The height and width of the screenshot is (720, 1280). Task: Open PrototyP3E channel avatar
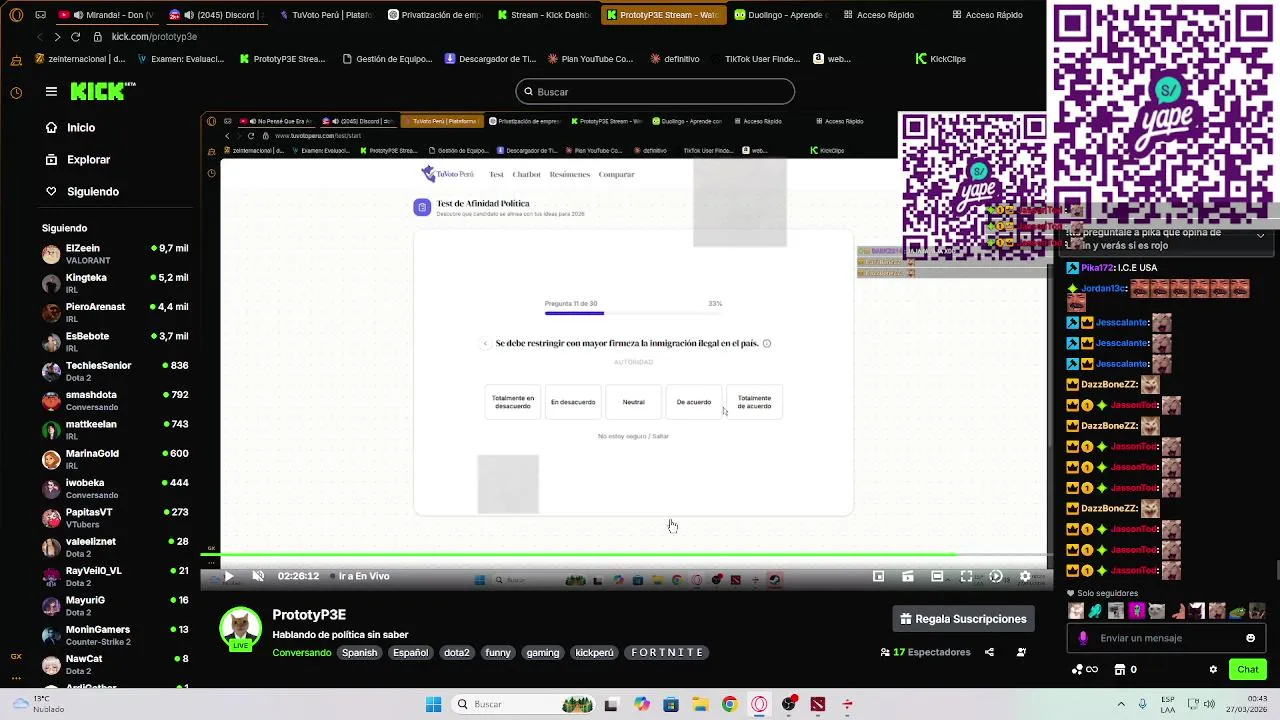(240, 629)
